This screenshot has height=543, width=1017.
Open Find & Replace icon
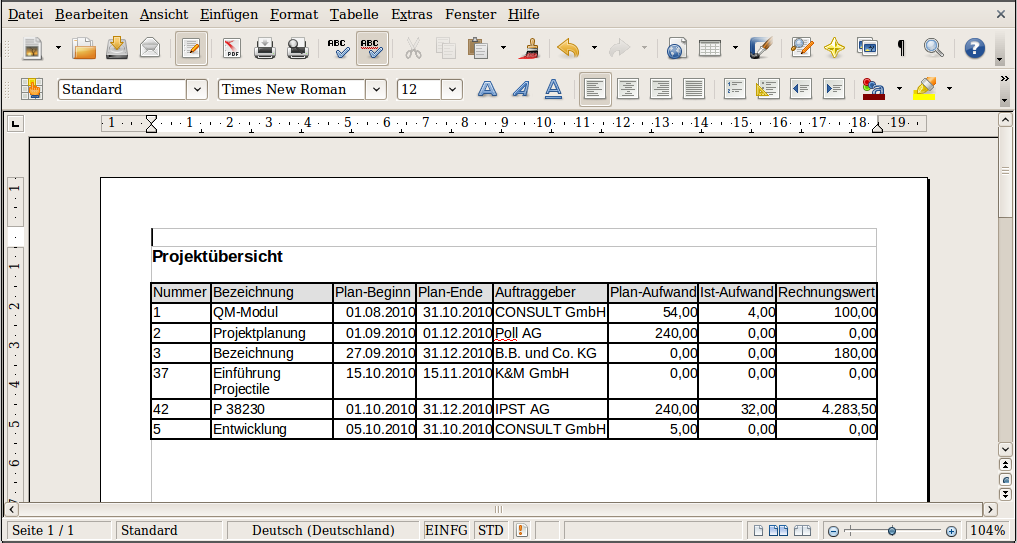click(x=802, y=49)
